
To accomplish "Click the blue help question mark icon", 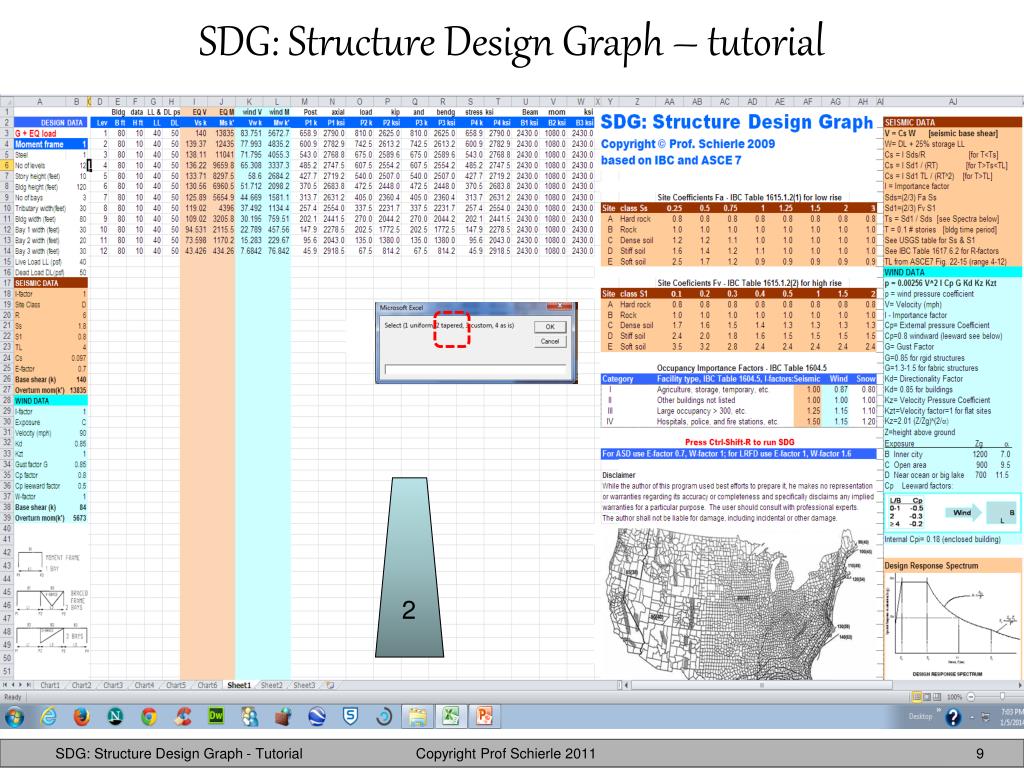I will (x=953, y=718).
